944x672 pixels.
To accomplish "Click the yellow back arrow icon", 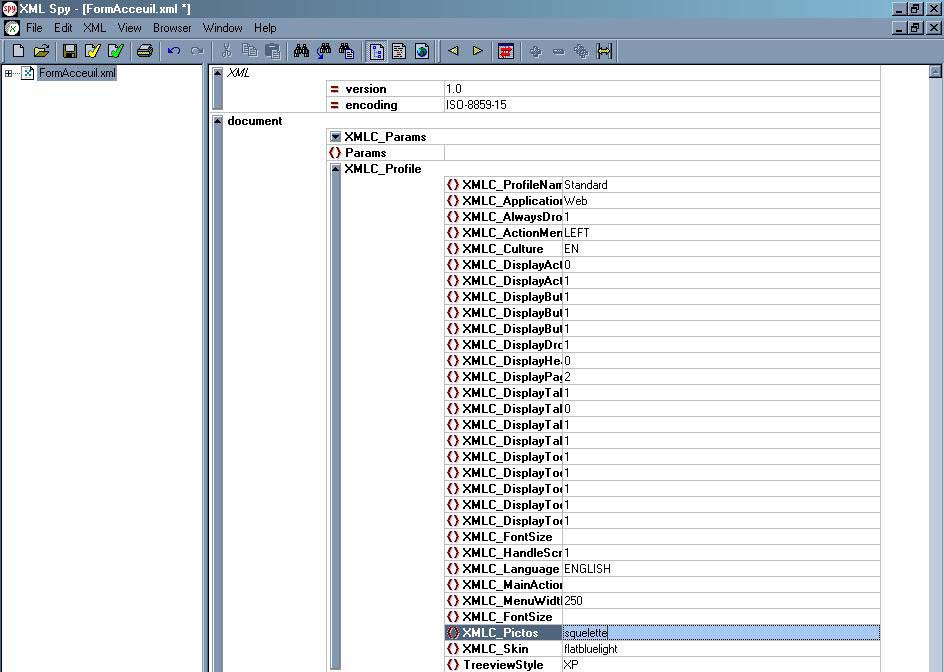I will [x=453, y=51].
